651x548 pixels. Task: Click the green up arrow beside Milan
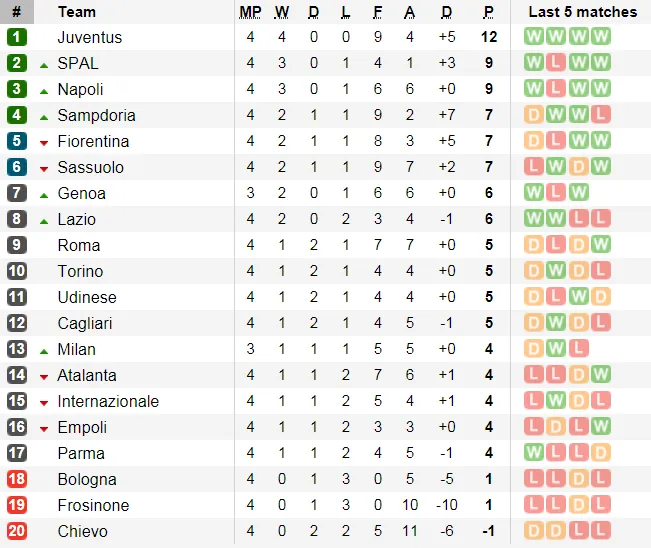tap(44, 350)
